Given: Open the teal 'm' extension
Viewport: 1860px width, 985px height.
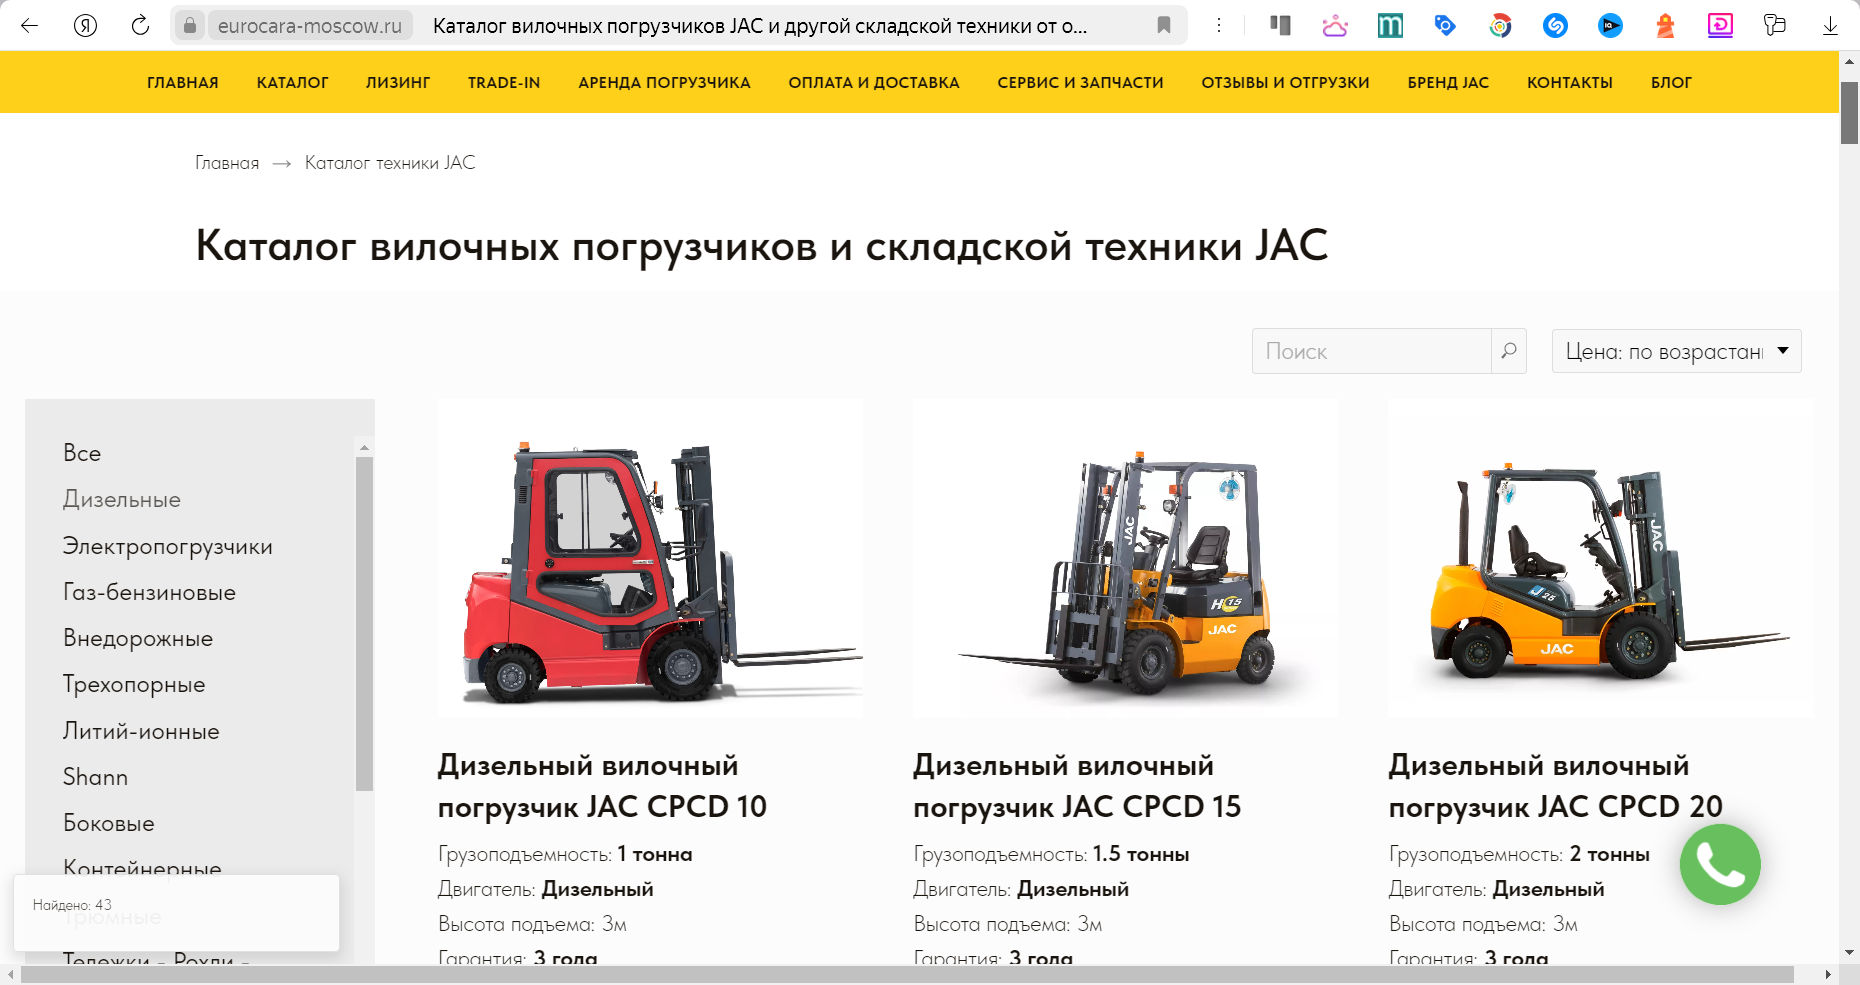Looking at the screenshot, I should tap(1390, 25).
